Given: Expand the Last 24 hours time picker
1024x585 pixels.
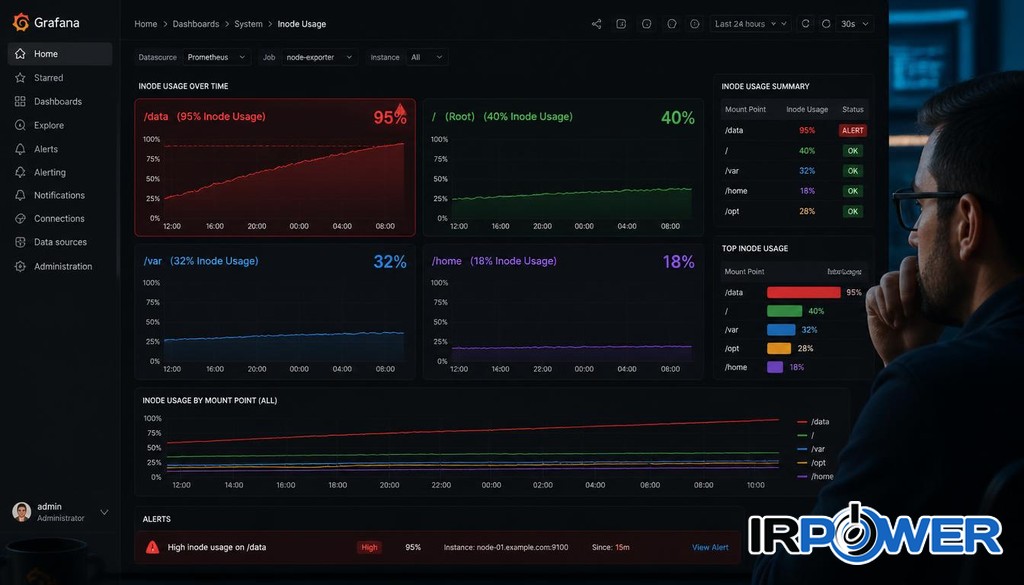Looking at the screenshot, I should (750, 24).
